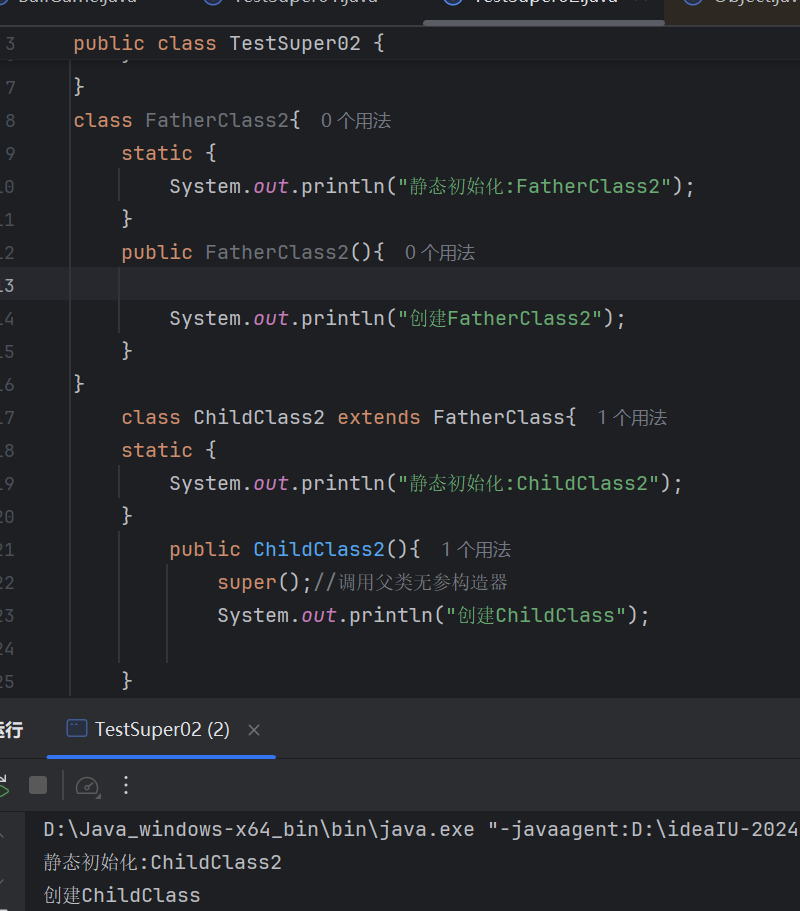Place cursor on the highlighted empty line 13

click(400, 285)
